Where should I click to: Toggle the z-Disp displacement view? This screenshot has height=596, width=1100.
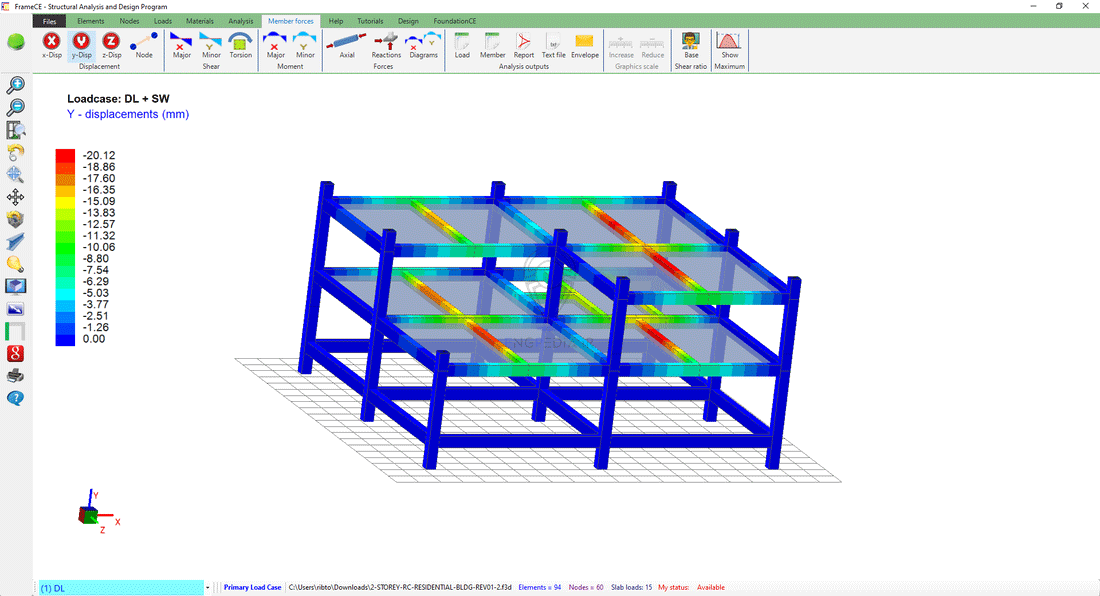coord(112,44)
